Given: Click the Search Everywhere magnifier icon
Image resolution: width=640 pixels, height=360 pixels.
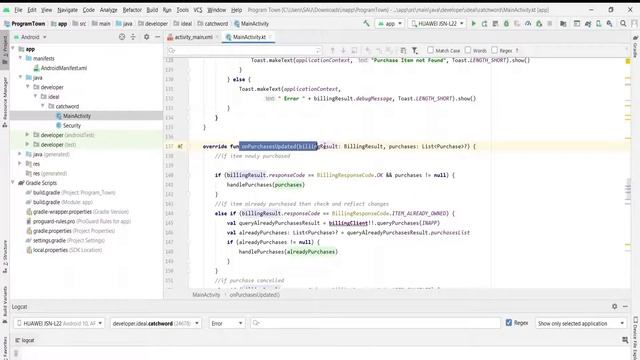Looking at the screenshot, I should (x=623, y=24).
